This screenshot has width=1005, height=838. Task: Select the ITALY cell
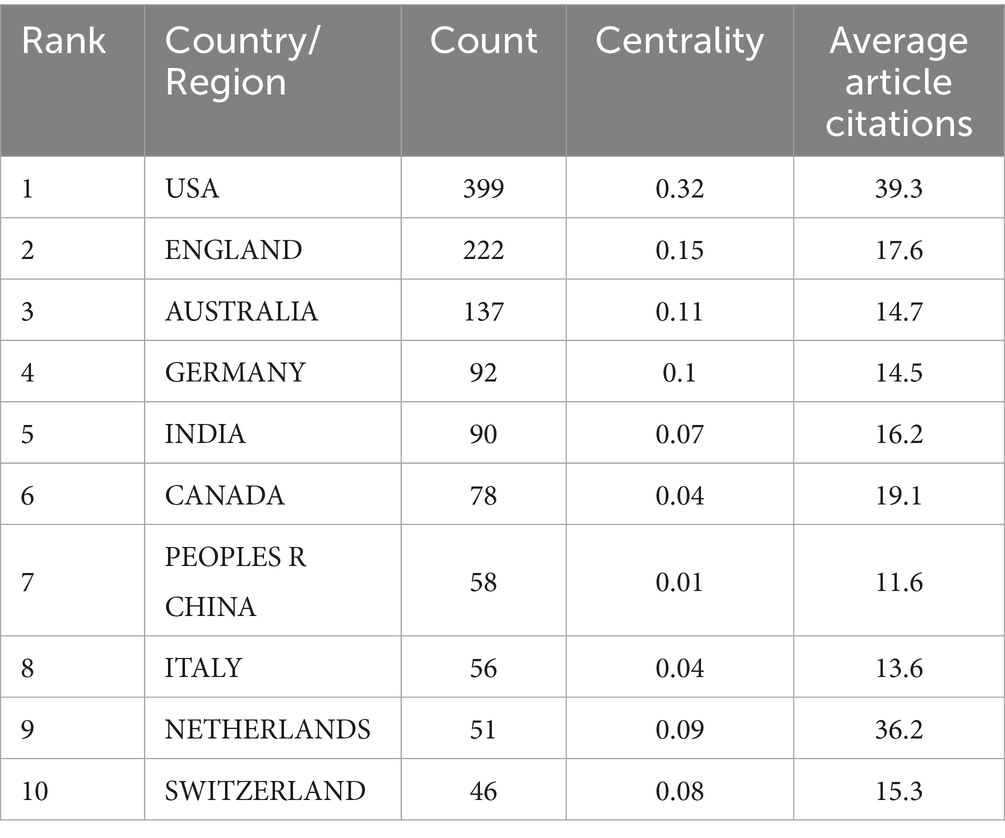(203, 667)
